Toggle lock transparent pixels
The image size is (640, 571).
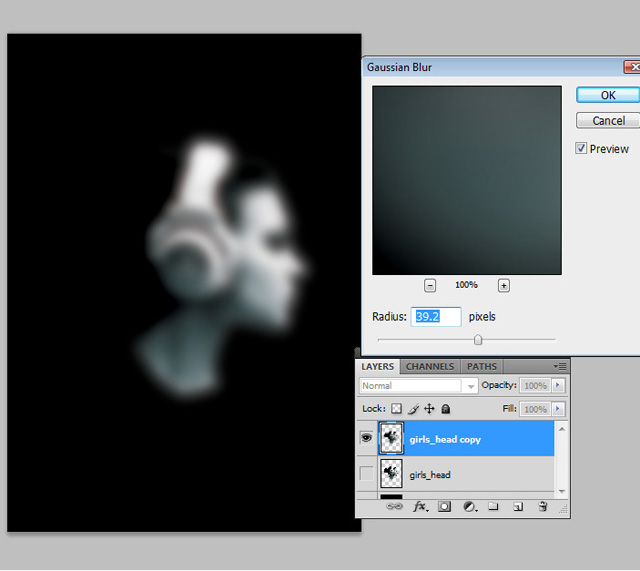pyautogui.click(x=396, y=409)
